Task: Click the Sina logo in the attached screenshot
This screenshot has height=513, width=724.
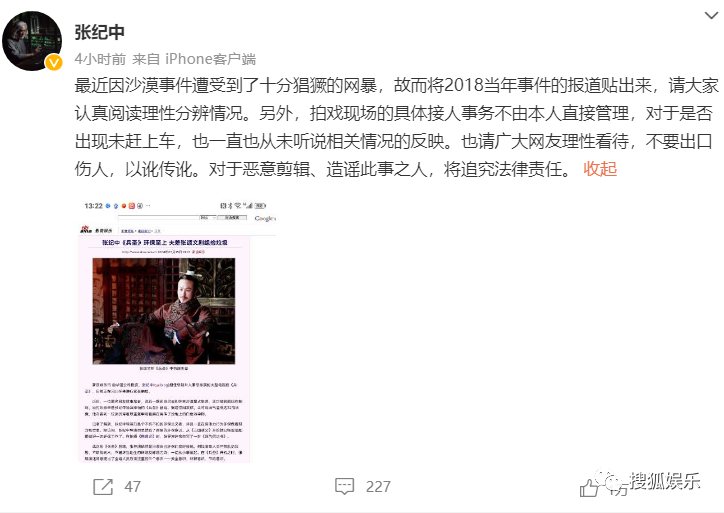Action: click(x=86, y=229)
